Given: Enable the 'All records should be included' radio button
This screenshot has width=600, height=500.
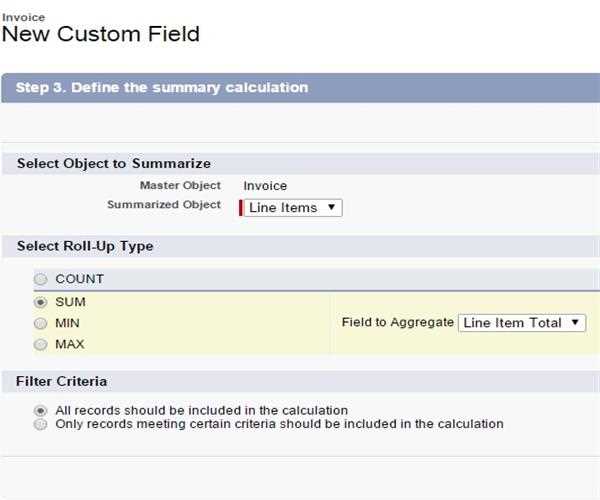Looking at the screenshot, I should click(x=41, y=410).
